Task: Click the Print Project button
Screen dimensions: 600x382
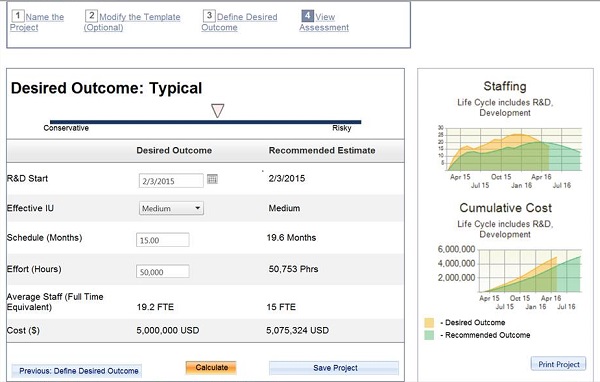Action: click(x=559, y=364)
